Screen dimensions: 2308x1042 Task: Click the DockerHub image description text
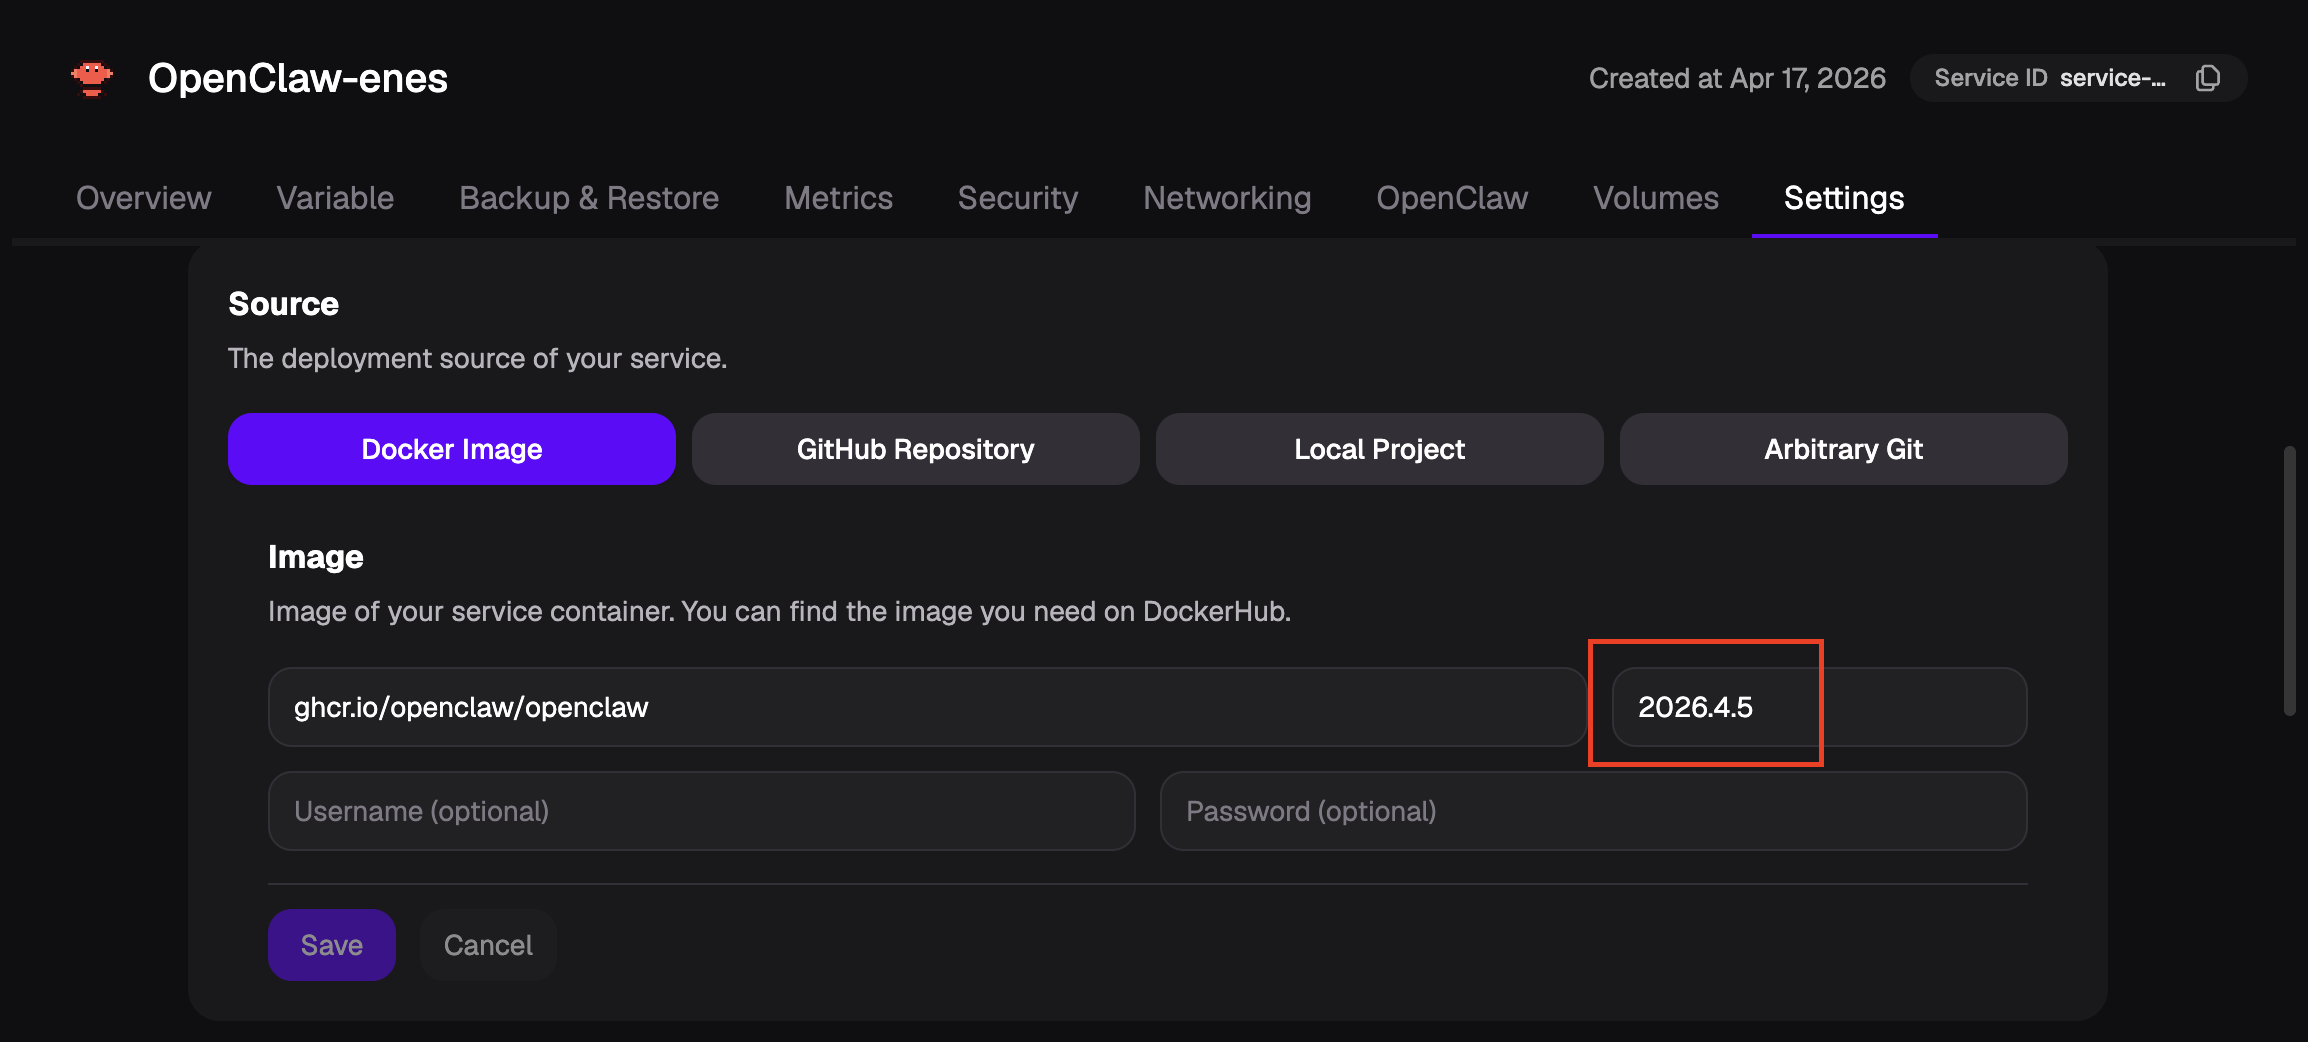click(x=780, y=611)
